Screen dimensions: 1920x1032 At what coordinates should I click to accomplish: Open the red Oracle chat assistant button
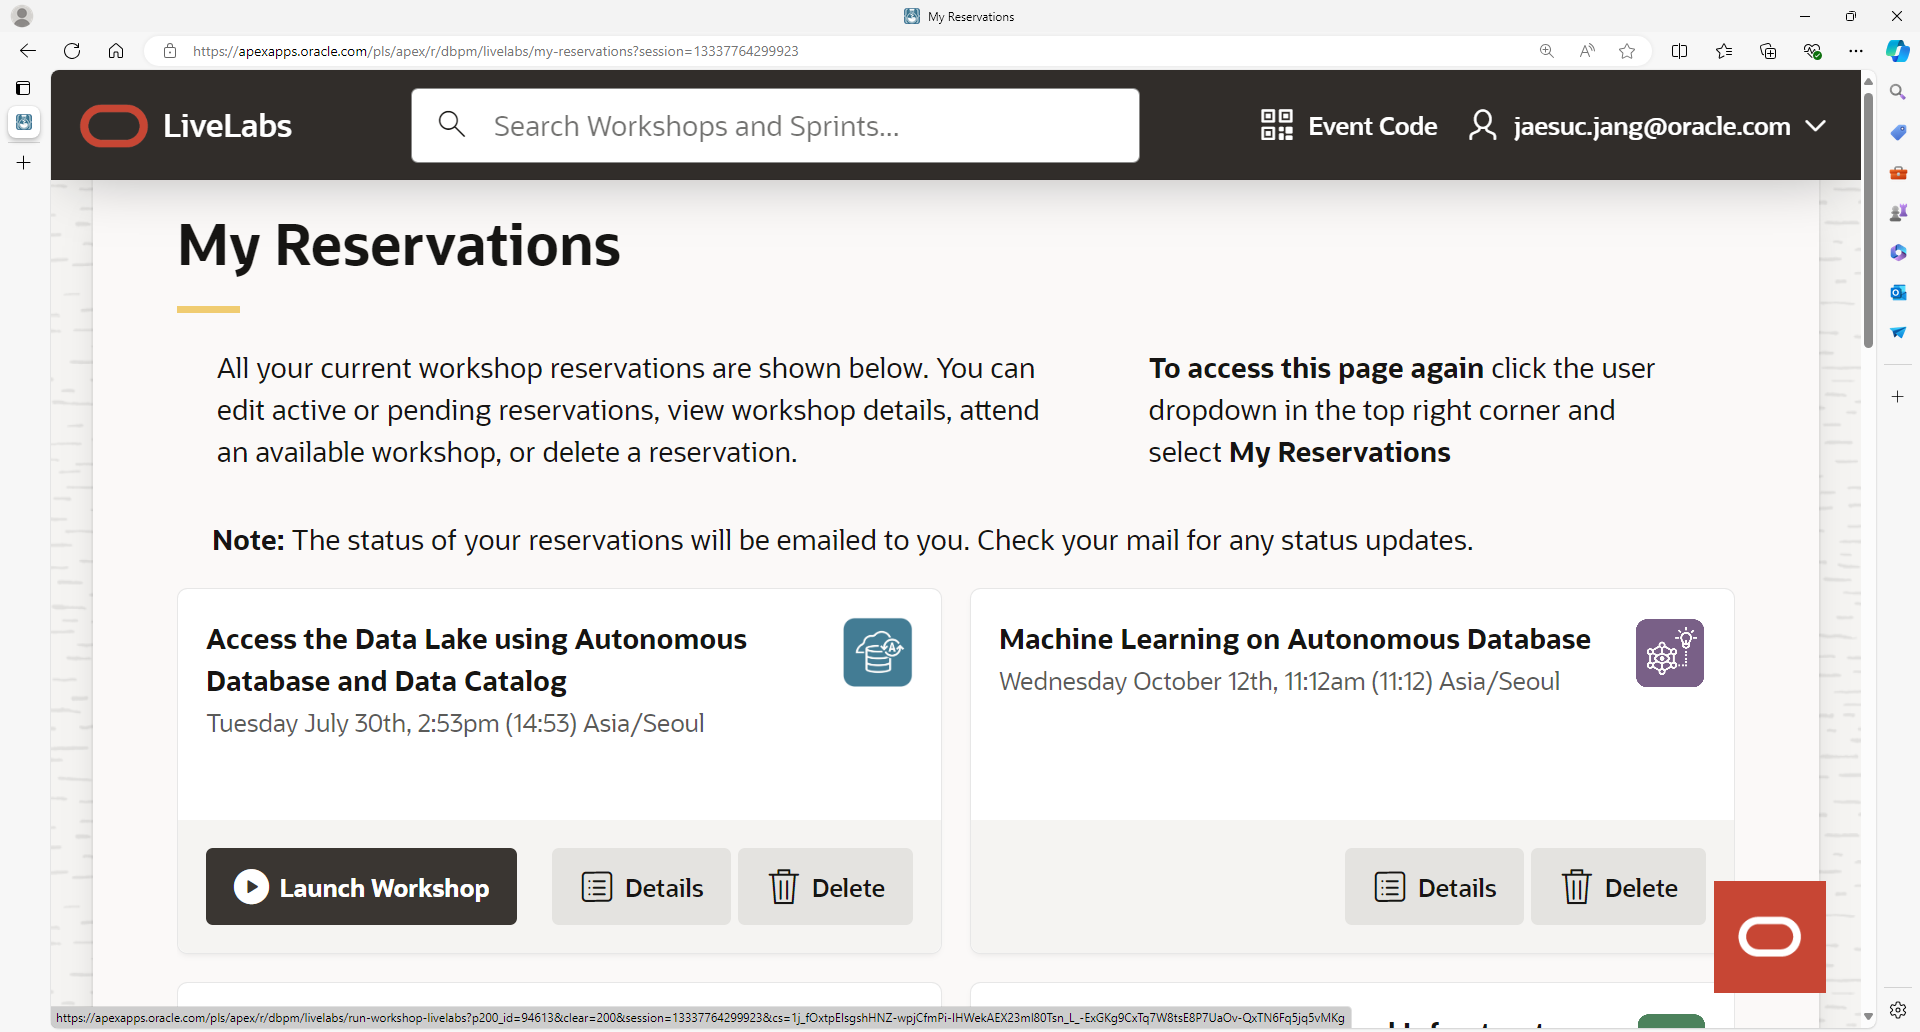1770,937
